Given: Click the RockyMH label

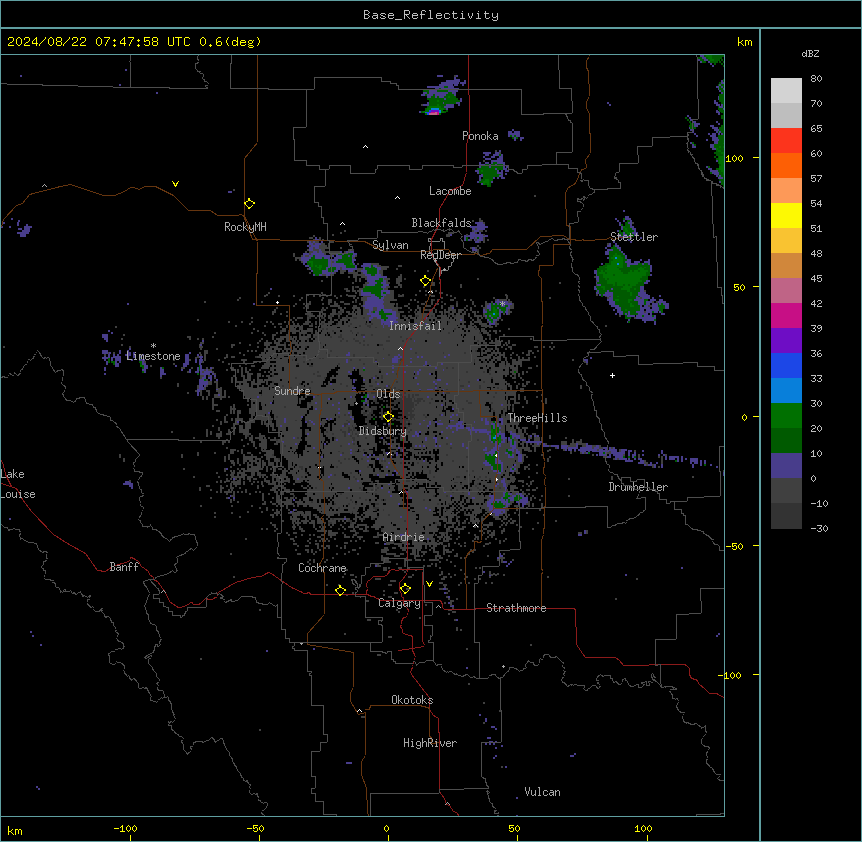Looking at the screenshot, I should click(245, 227).
